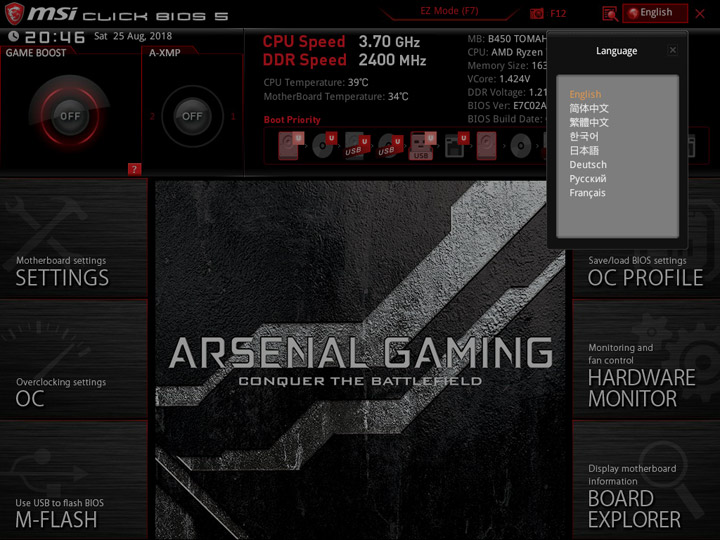Select legacy CD/DVD boot icon without U badge
720x540 pixels.
[521, 146]
